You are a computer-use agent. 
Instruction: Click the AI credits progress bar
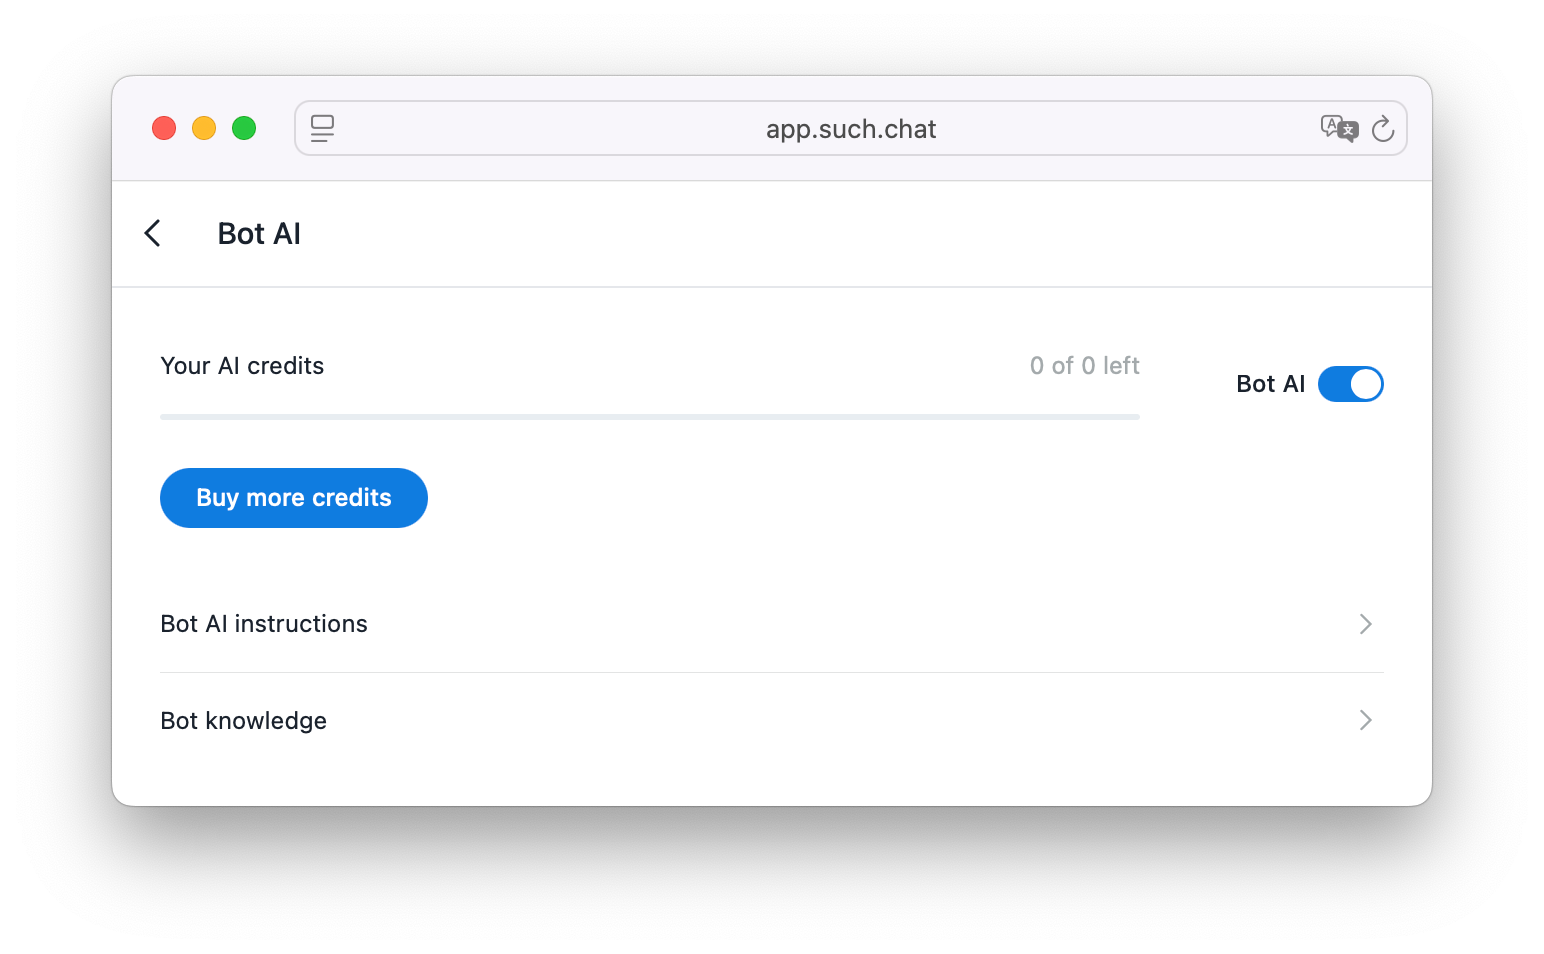(x=650, y=417)
